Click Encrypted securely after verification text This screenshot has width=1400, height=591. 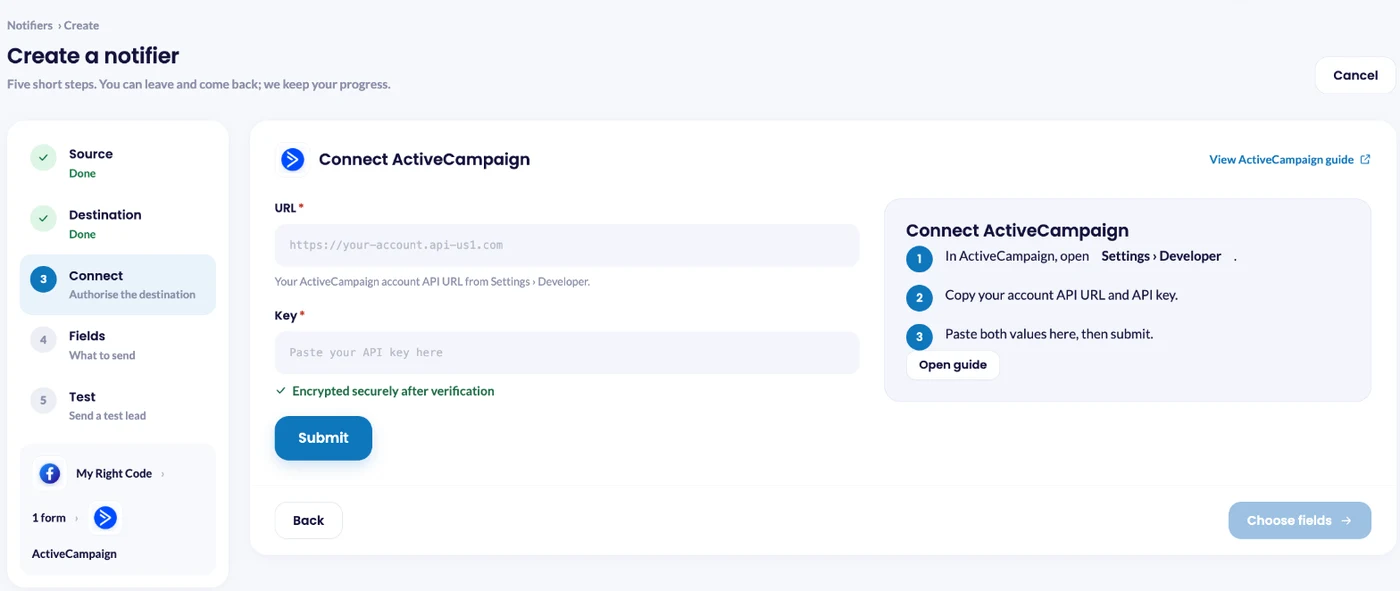(x=393, y=391)
